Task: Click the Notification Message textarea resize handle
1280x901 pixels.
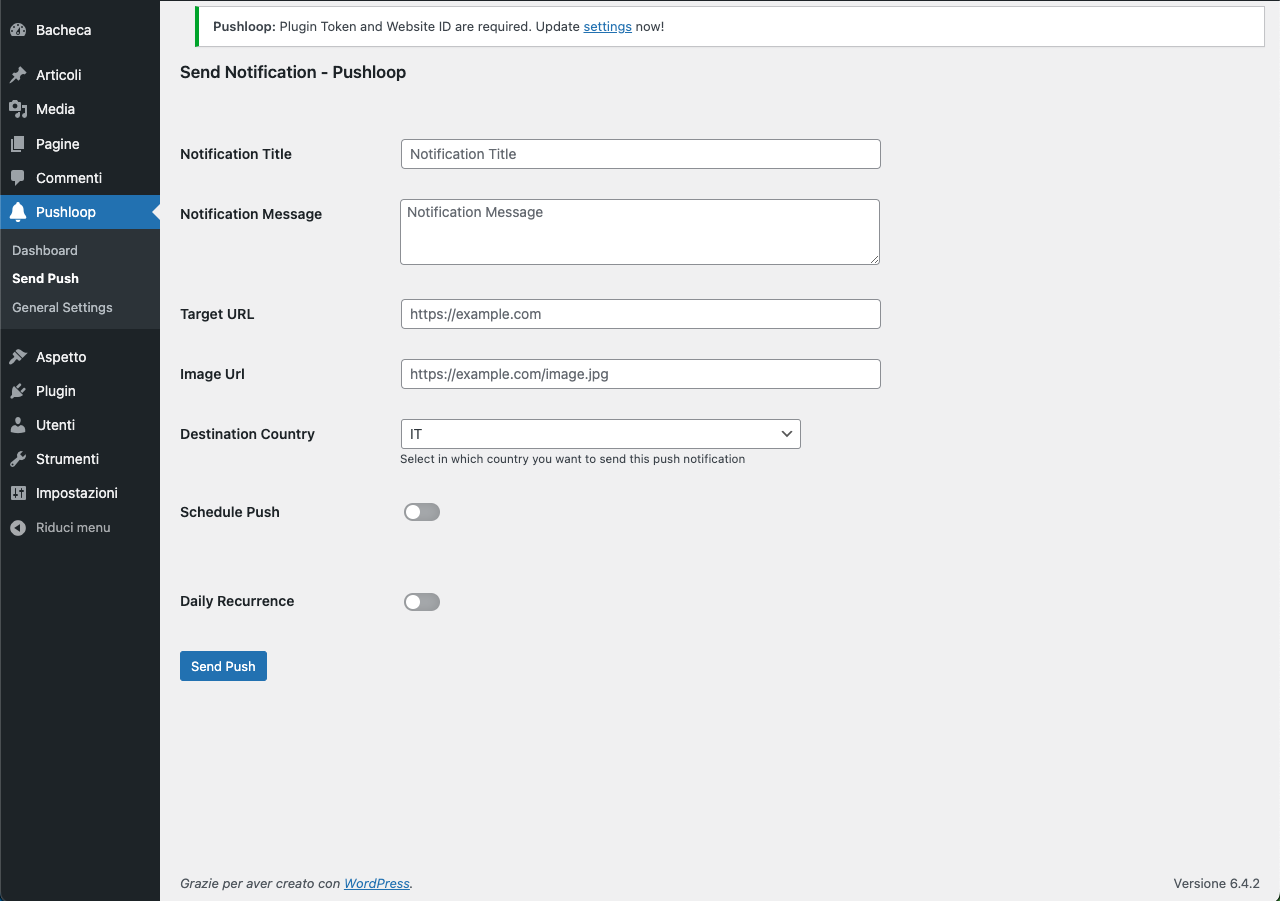Action: (x=873, y=258)
